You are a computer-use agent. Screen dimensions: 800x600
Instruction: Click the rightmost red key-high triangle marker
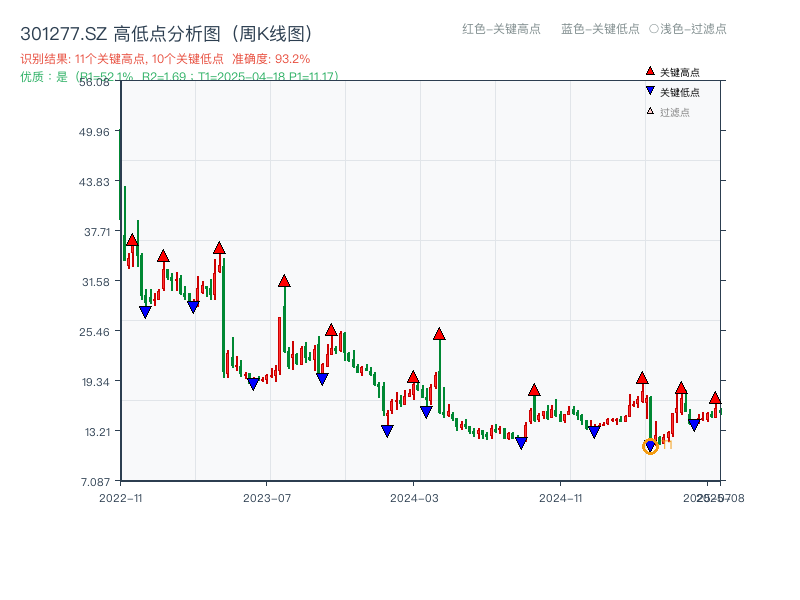tap(716, 399)
